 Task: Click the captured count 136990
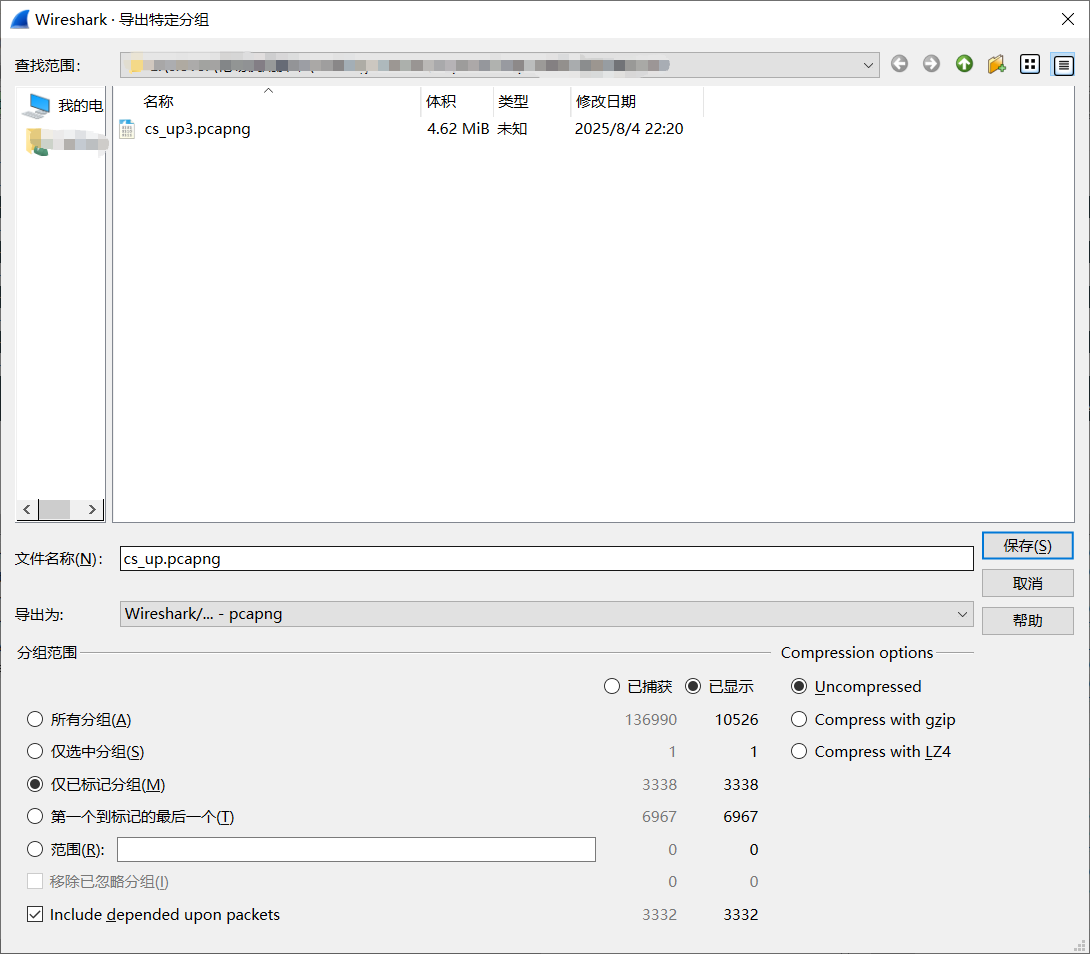point(651,719)
